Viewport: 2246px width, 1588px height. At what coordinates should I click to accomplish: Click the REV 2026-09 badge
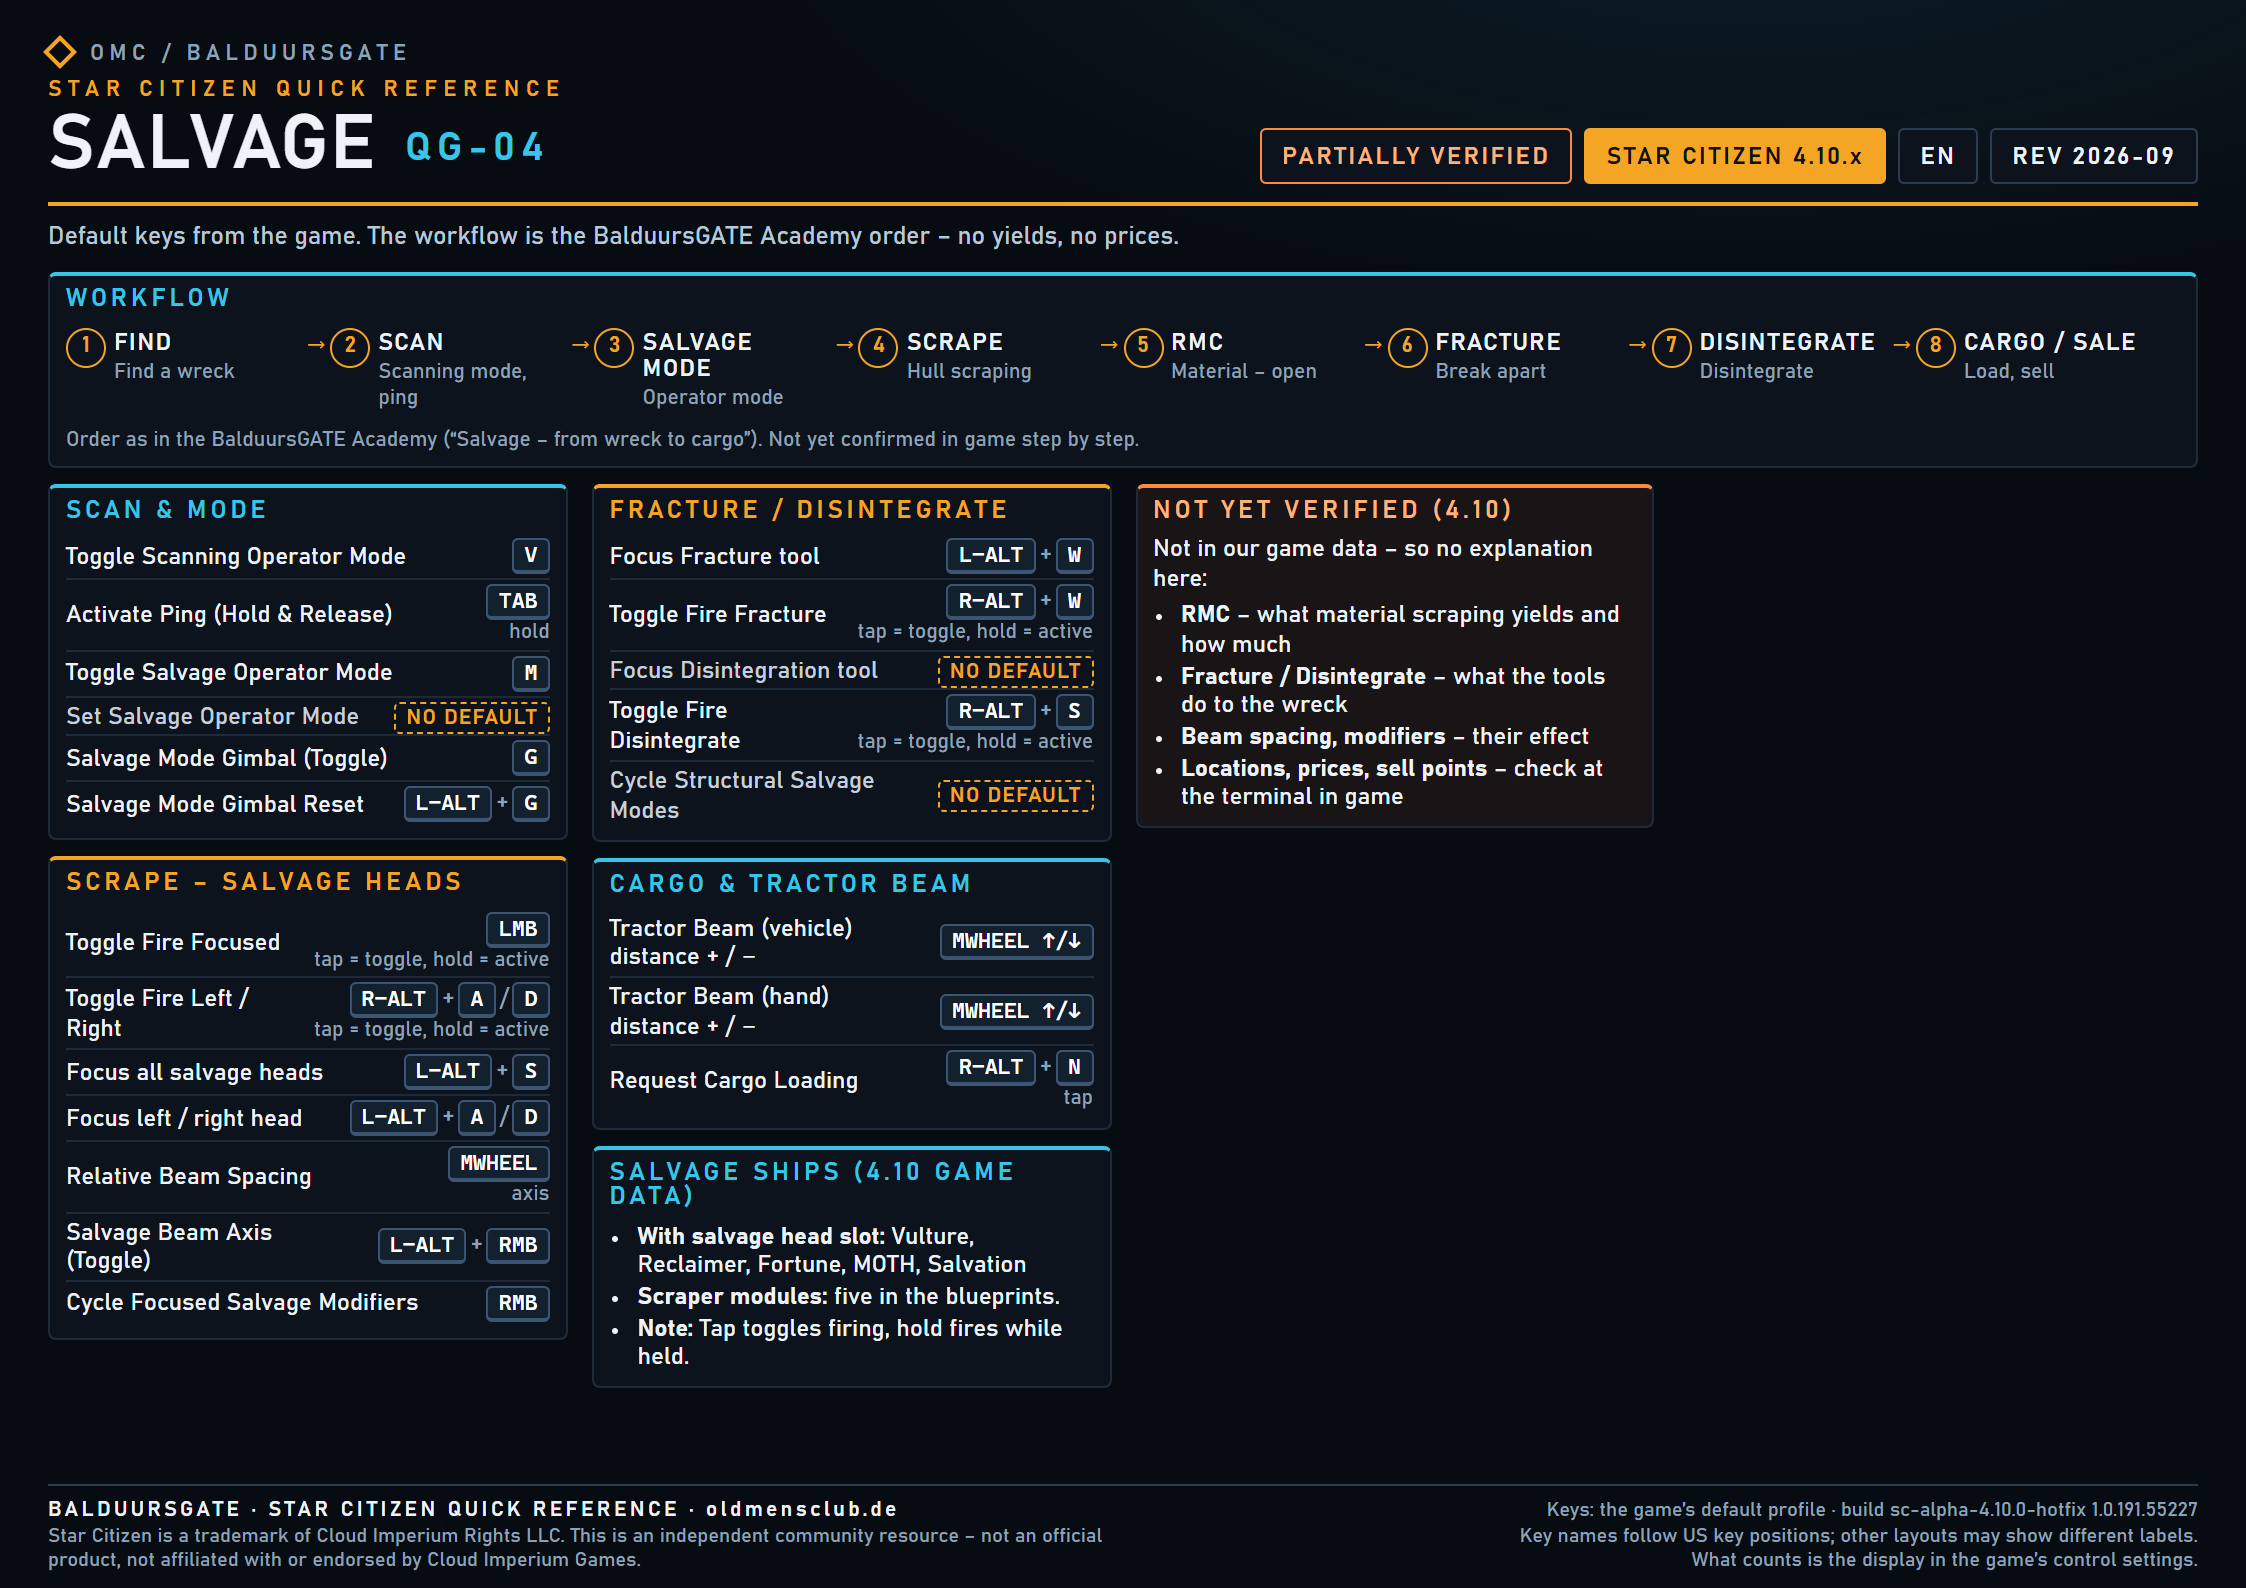(2093, 156)
